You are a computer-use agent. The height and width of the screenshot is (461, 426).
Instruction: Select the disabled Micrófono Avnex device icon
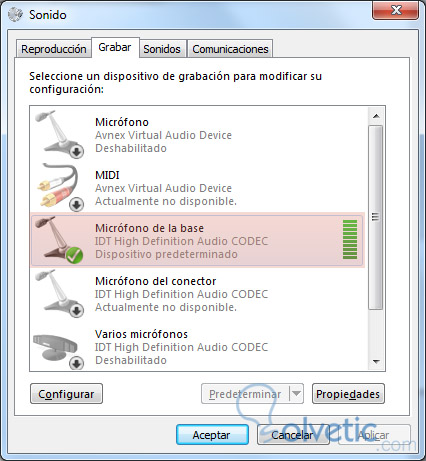60,134
